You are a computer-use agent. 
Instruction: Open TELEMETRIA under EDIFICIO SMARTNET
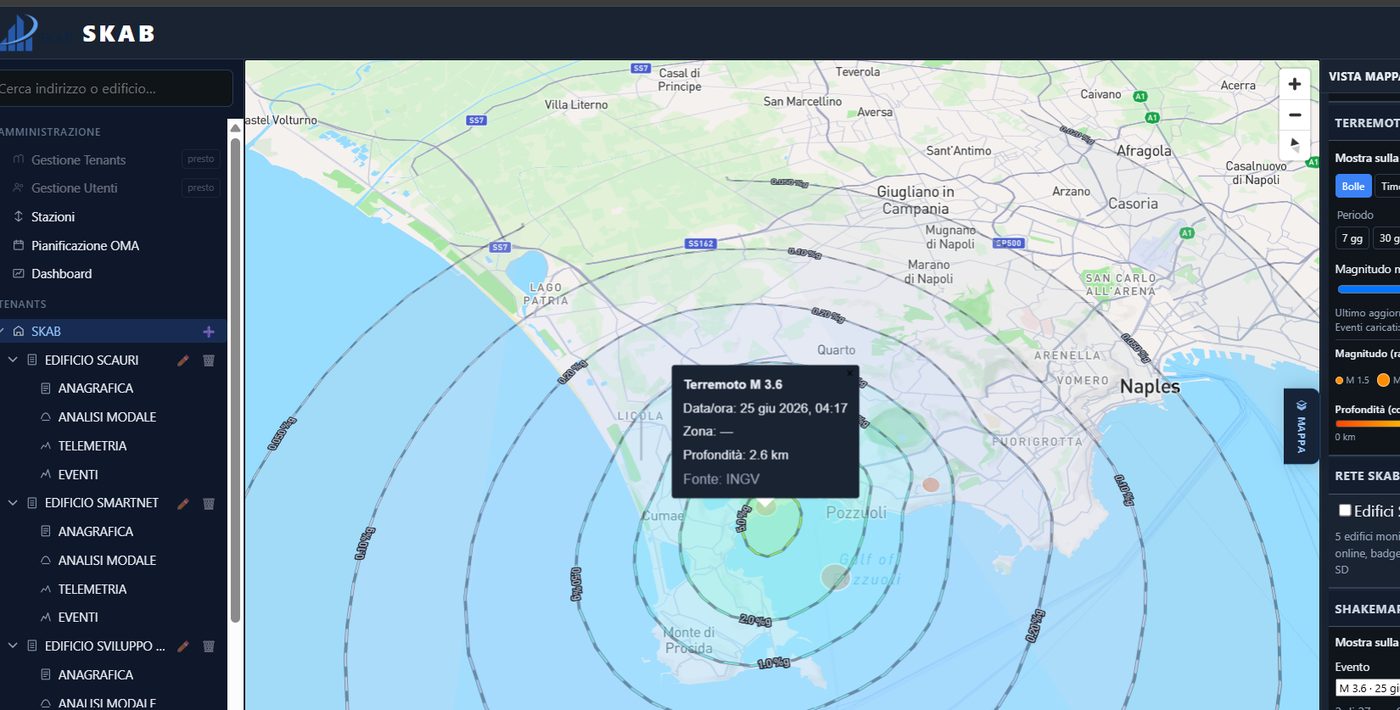pos(92,589)
